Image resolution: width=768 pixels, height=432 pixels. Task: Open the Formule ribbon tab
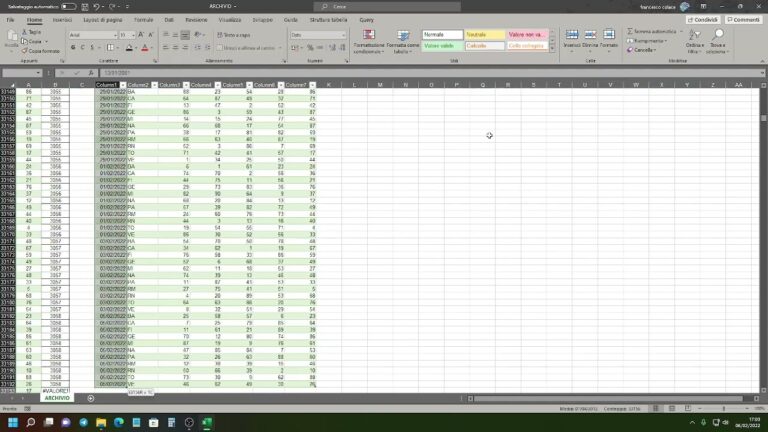coord(144,20)
